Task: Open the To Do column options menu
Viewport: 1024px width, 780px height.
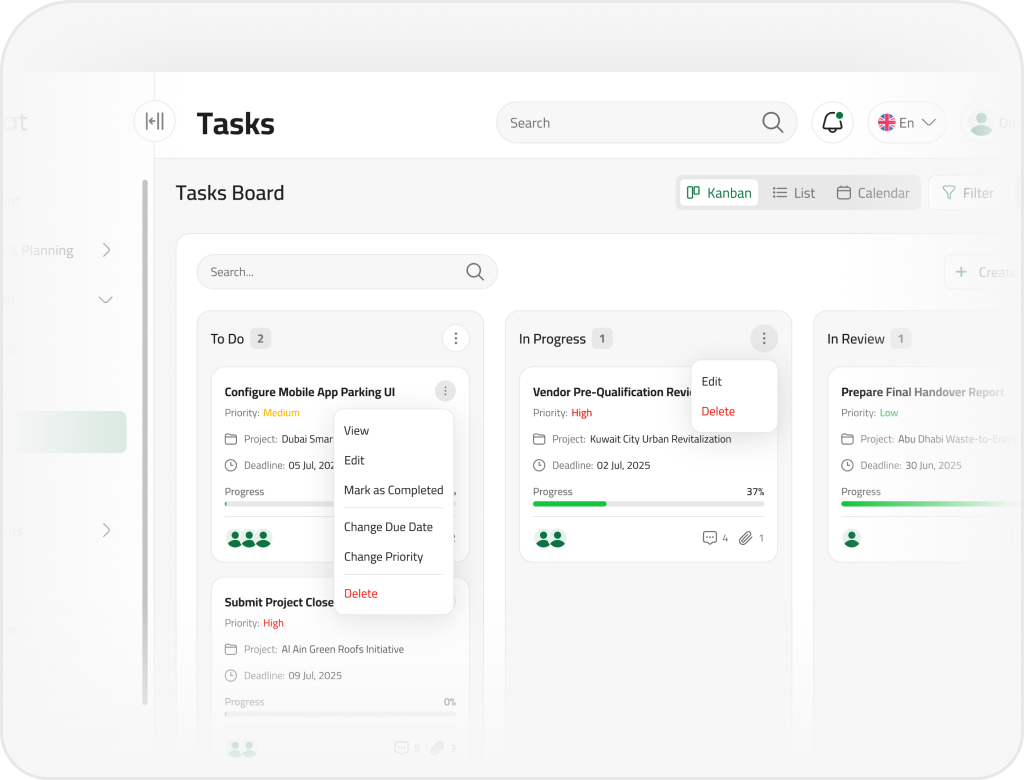Action: [456, 338]
